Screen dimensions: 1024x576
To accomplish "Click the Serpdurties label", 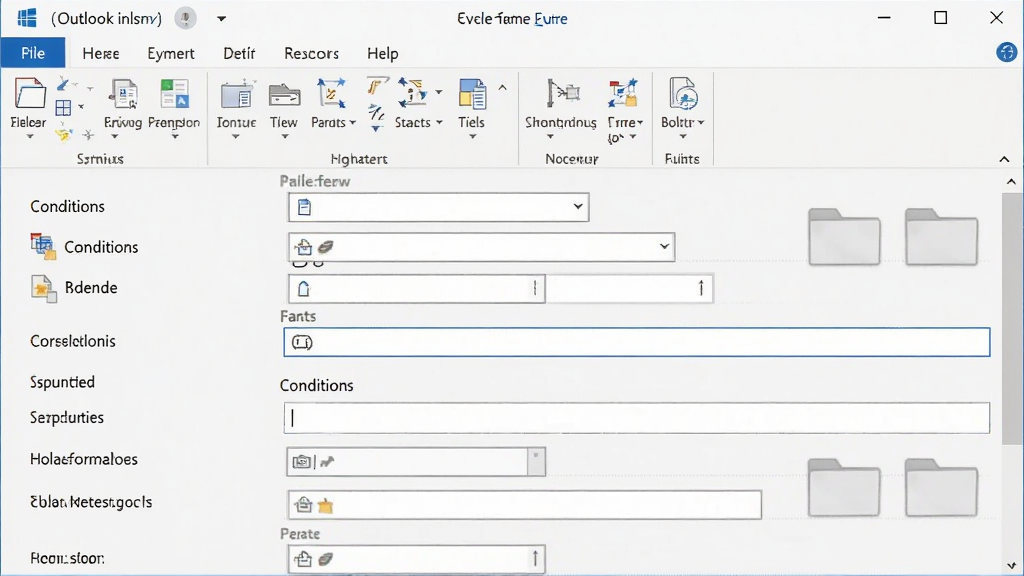I will pyautogui.click(x=67, y=418).
